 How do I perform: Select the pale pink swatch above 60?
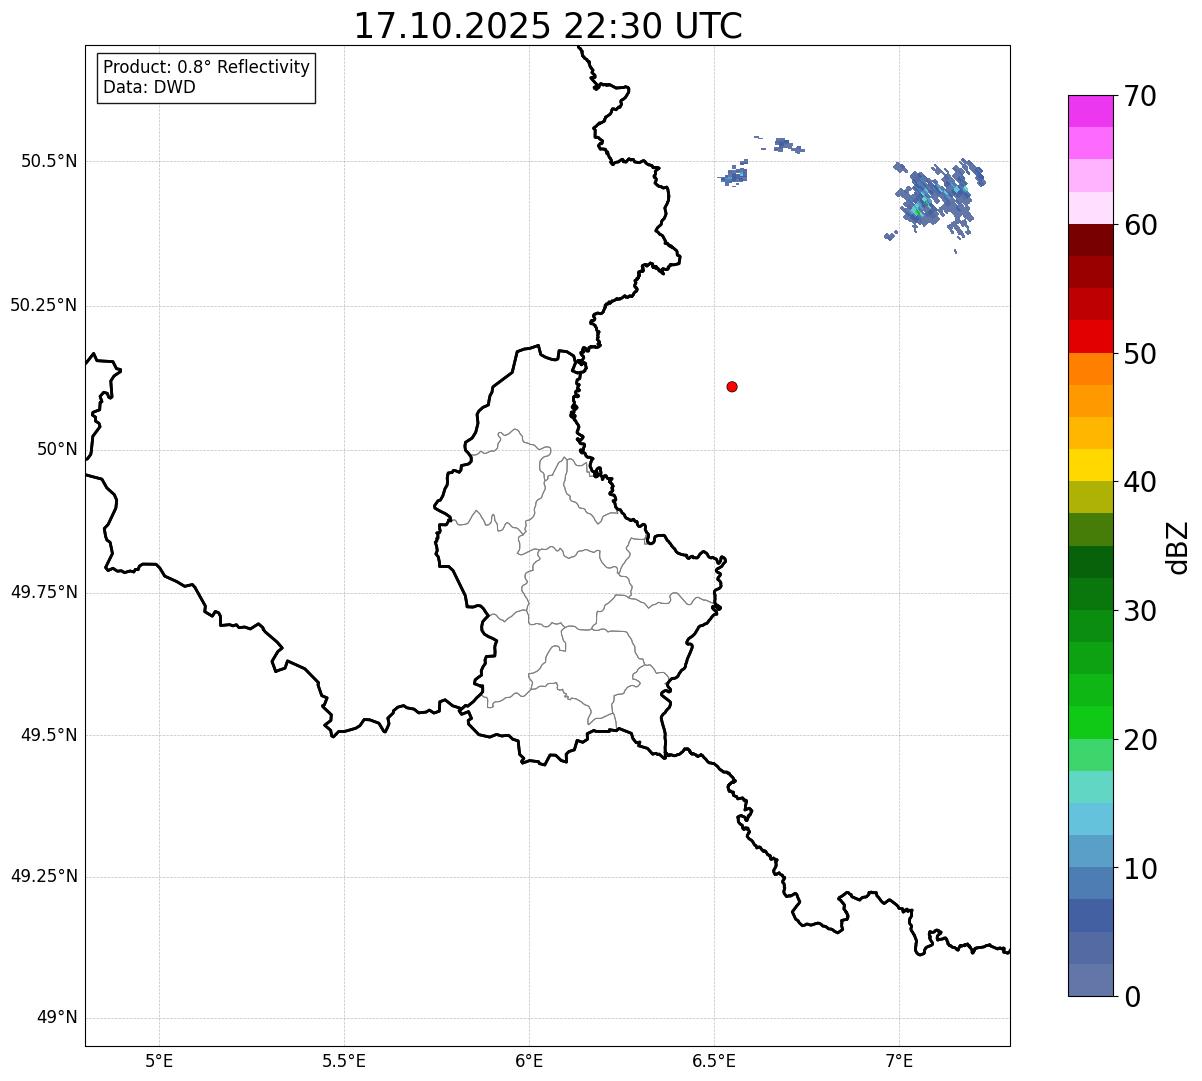click(x=1090, y=208)
